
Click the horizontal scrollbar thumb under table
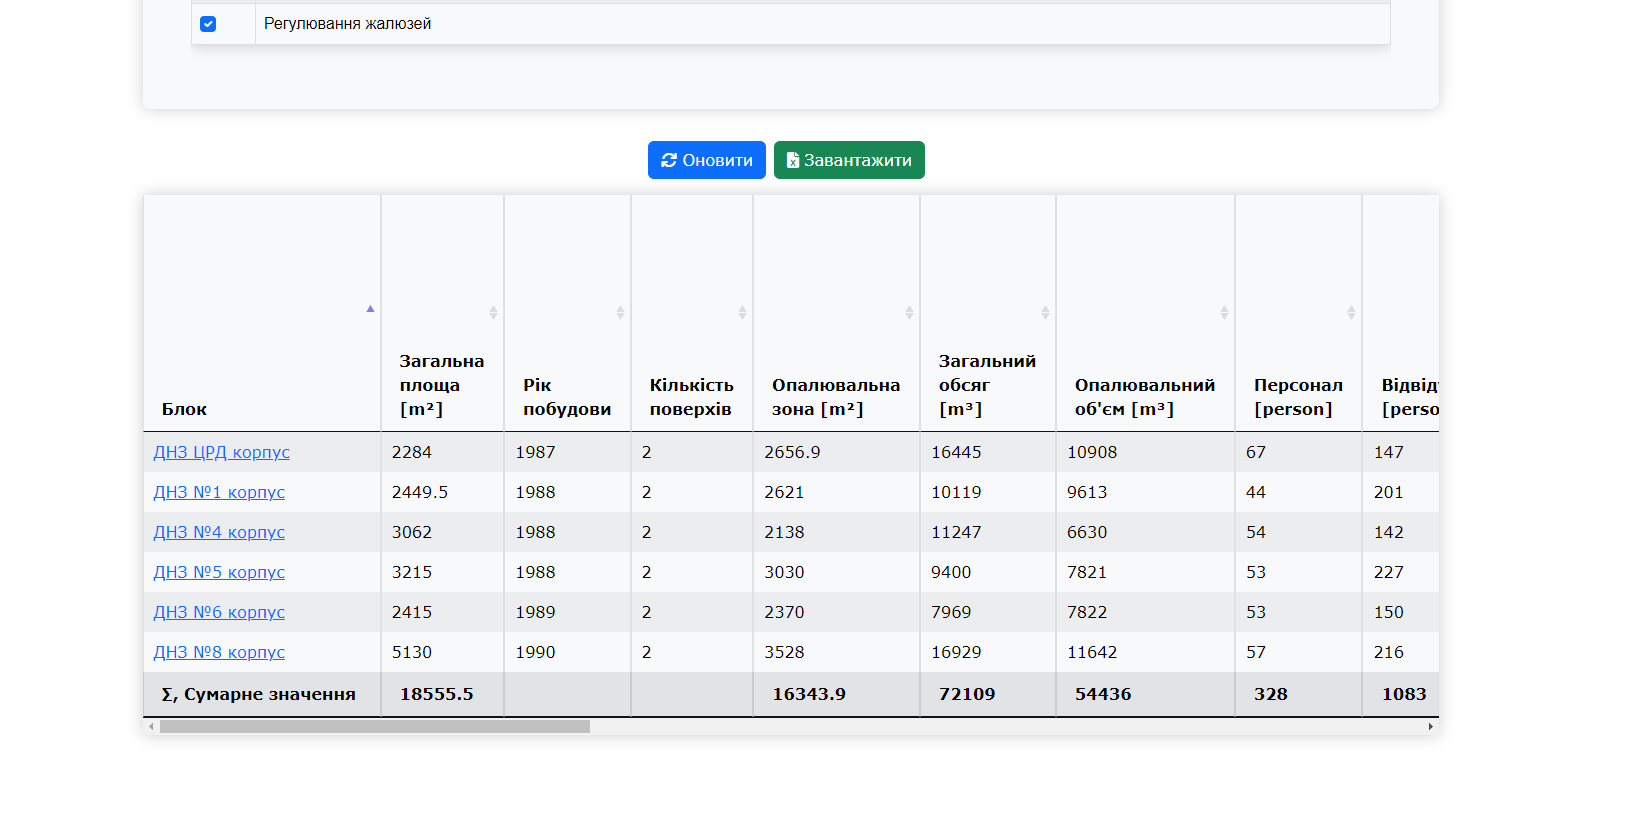pyautogui.click(x=375, y=727)
